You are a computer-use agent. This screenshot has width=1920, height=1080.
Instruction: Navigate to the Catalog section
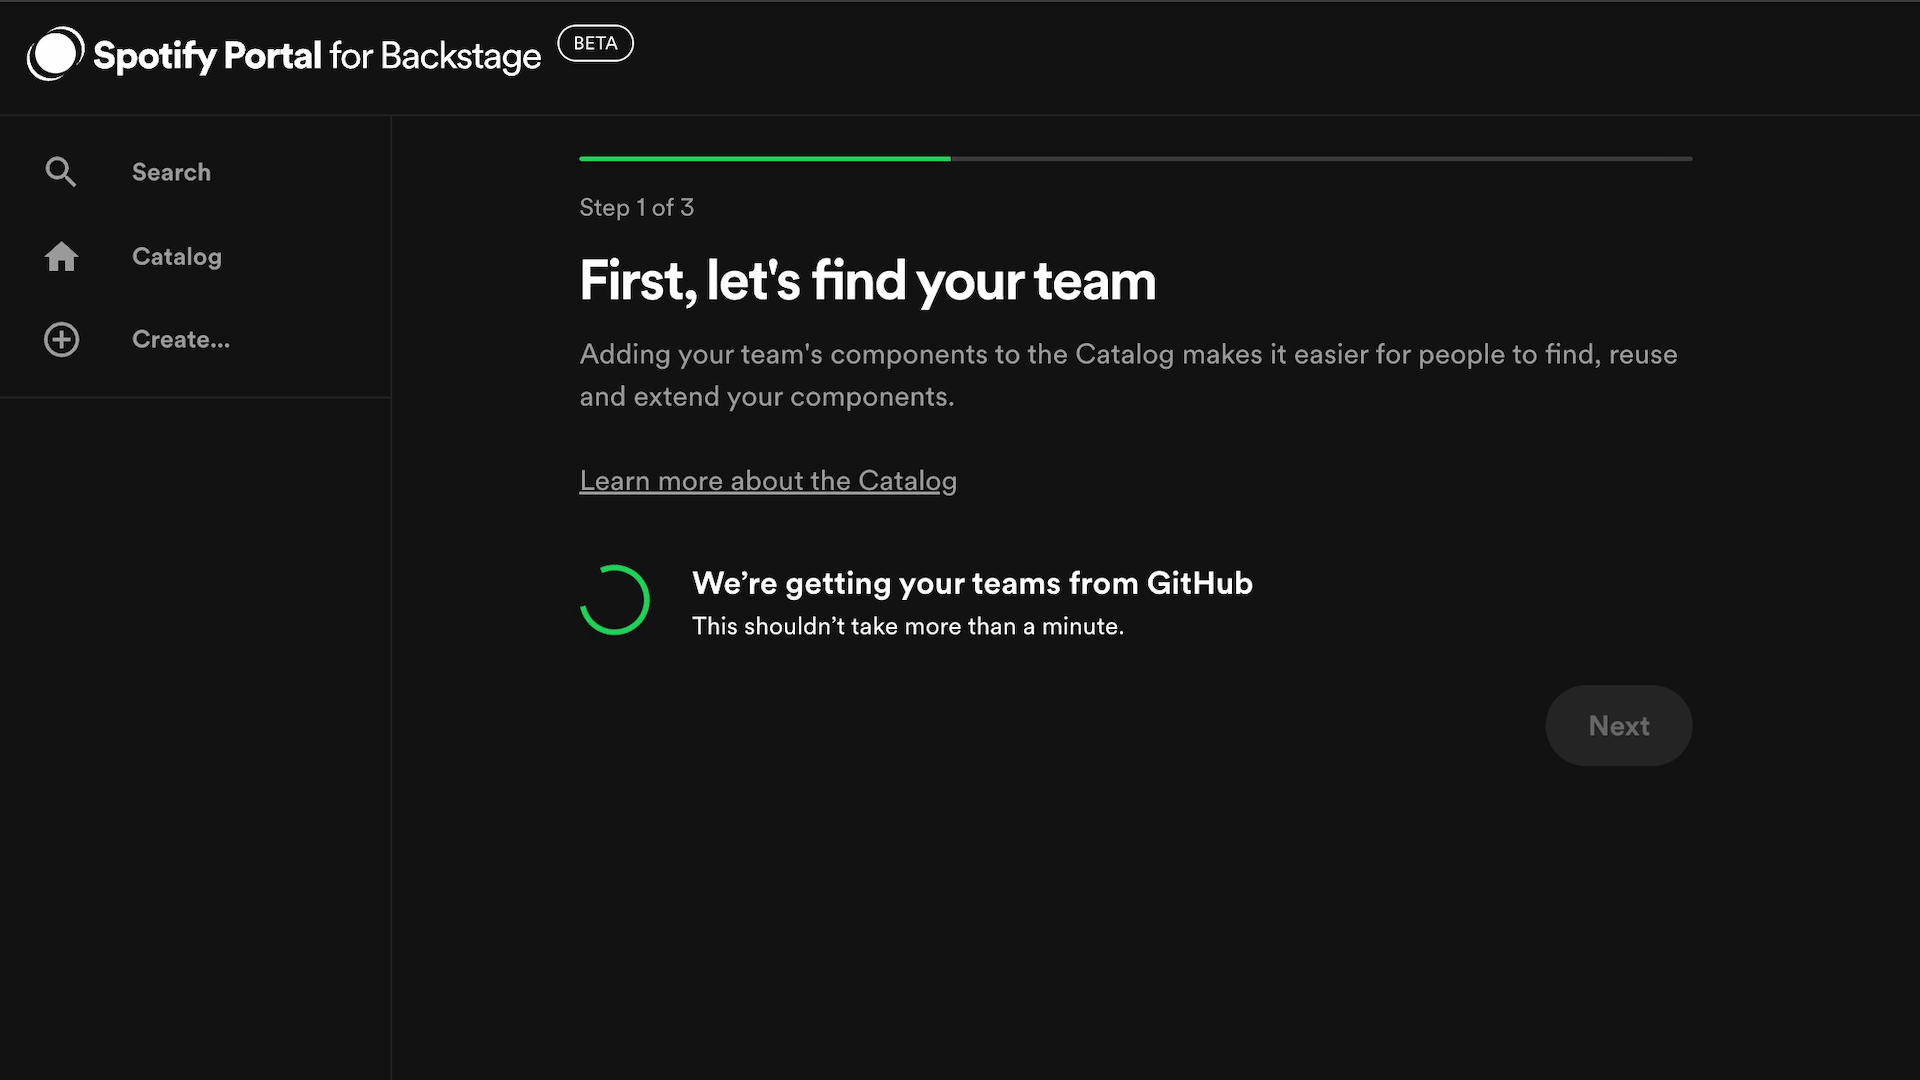pyautogui.click(x=176, y=256)
